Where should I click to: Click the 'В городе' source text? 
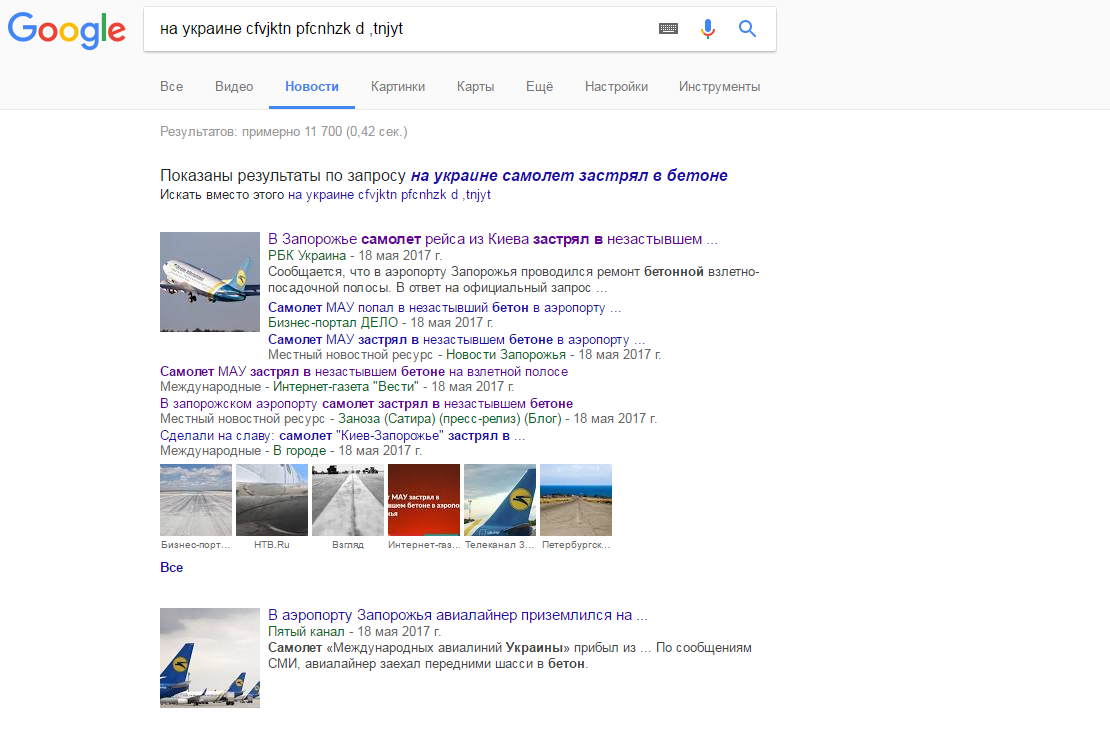pos(299,450)
